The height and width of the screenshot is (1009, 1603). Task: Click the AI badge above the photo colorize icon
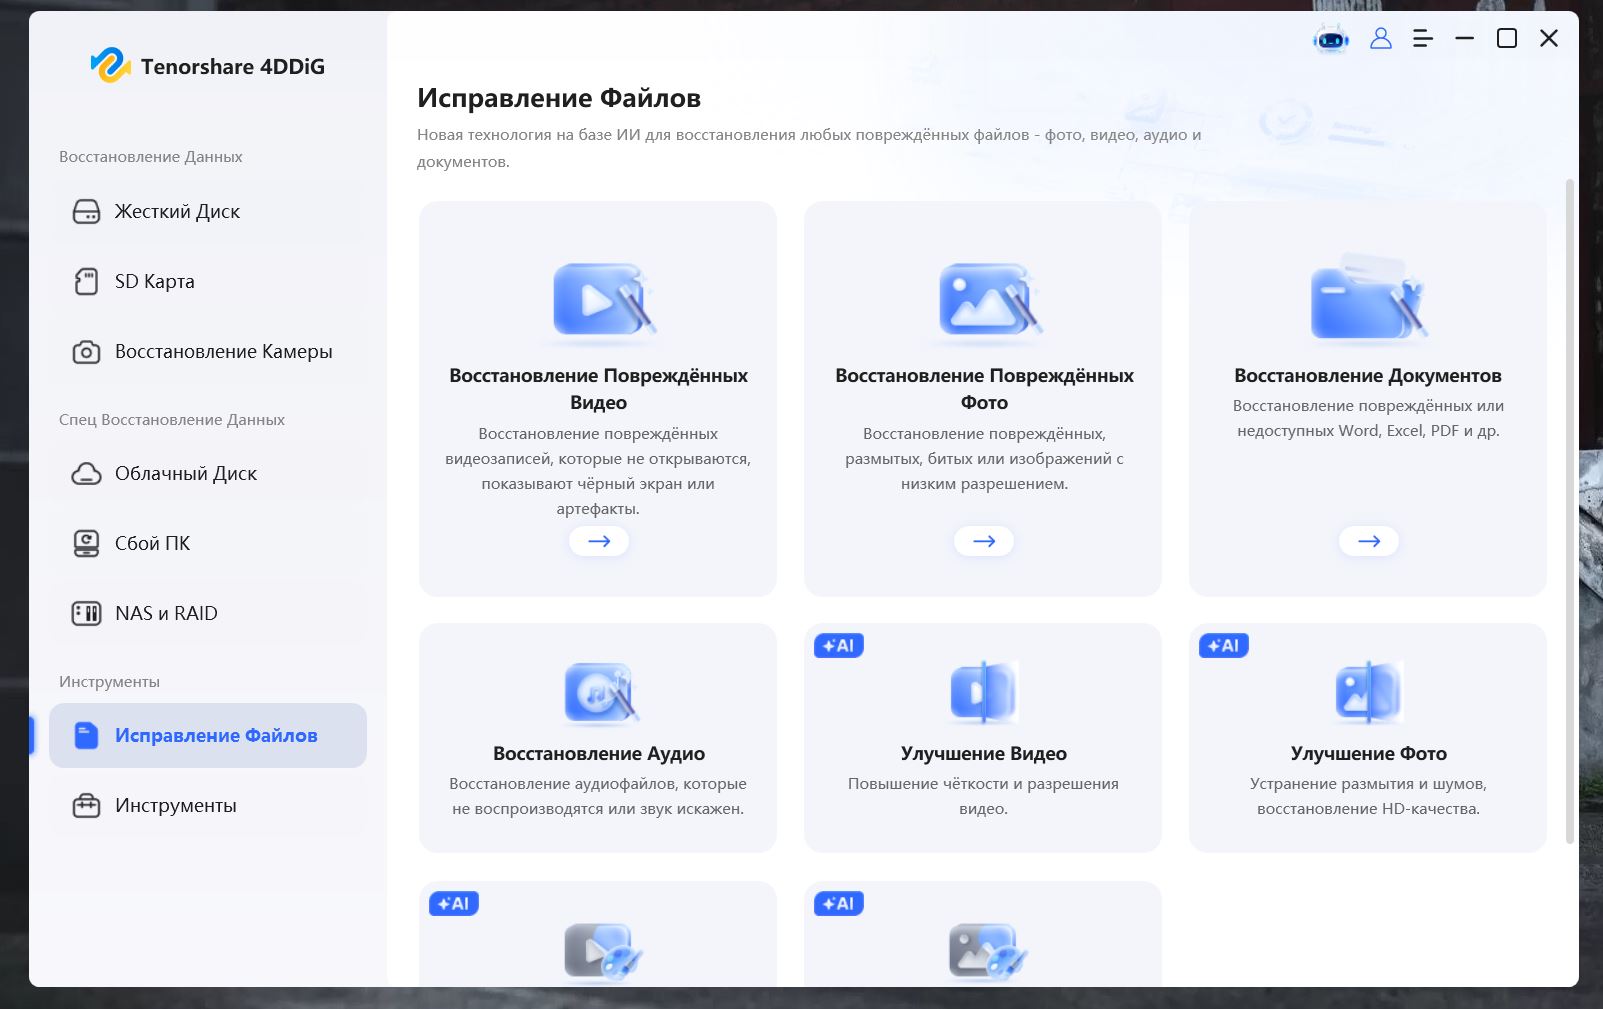pos(839,904)
